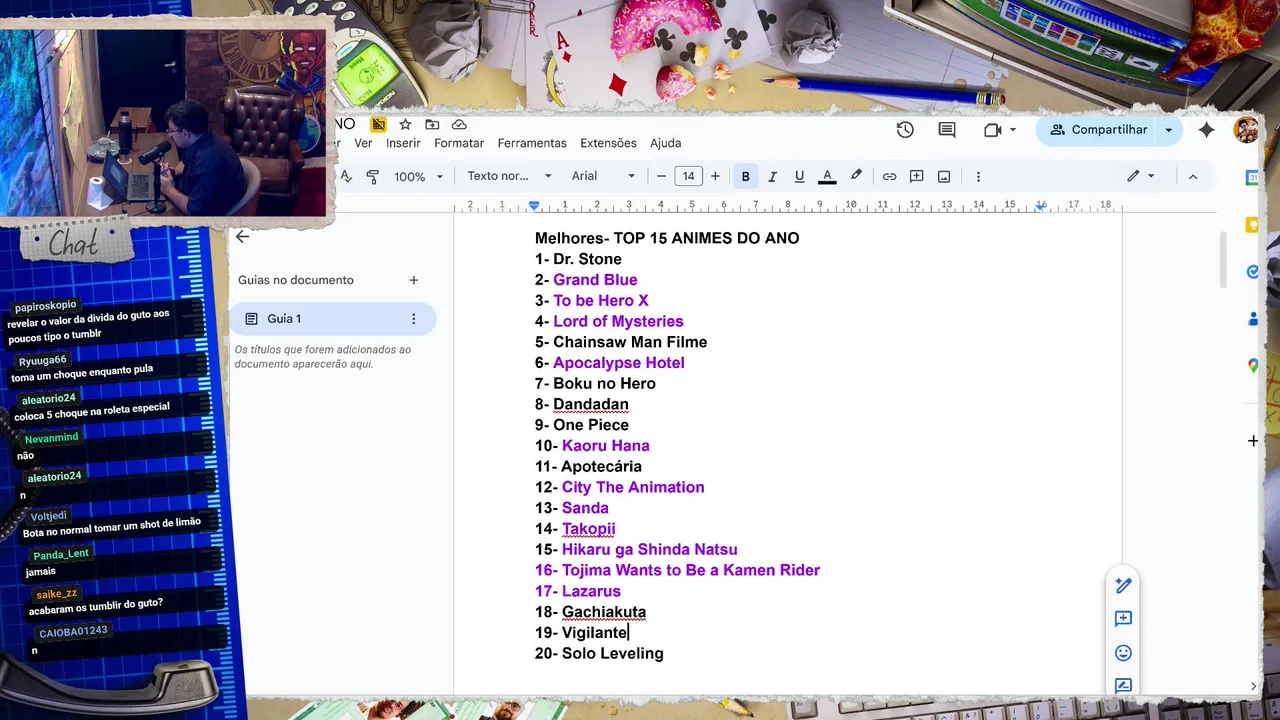Open Google Keep in side panel

(x=1253, y=225)
